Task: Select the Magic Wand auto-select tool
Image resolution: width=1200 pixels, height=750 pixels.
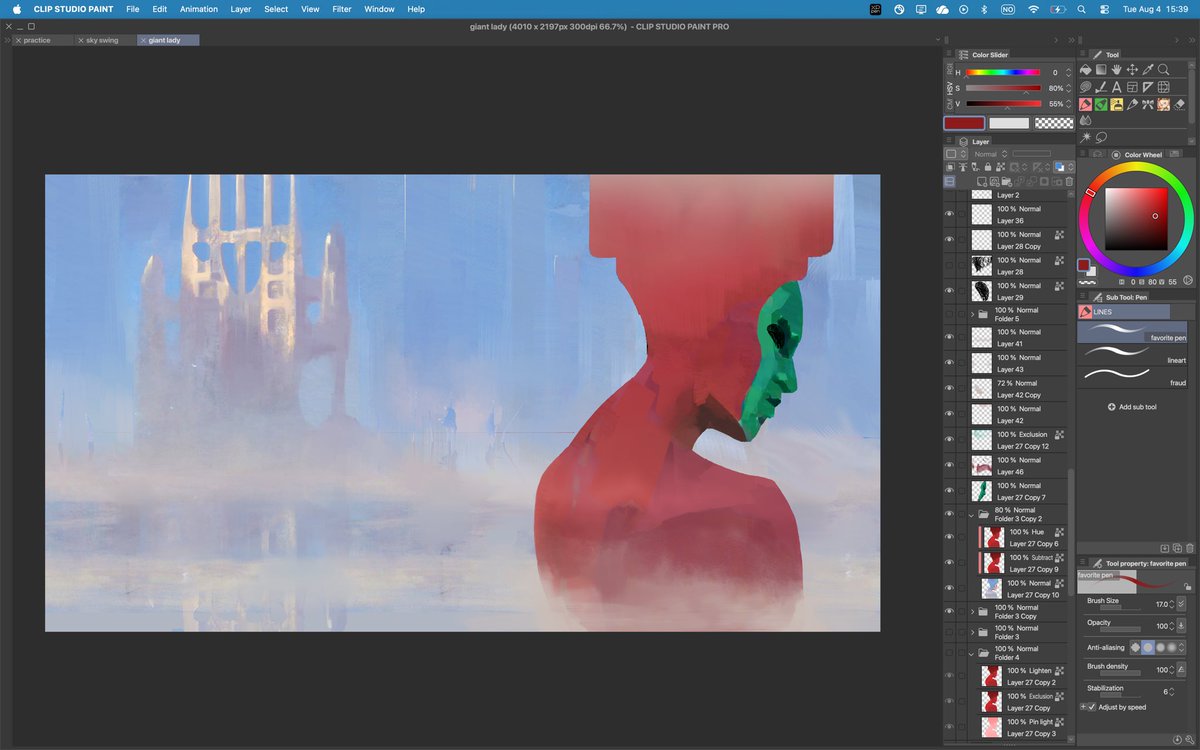Action: (x=1086, y=137)
